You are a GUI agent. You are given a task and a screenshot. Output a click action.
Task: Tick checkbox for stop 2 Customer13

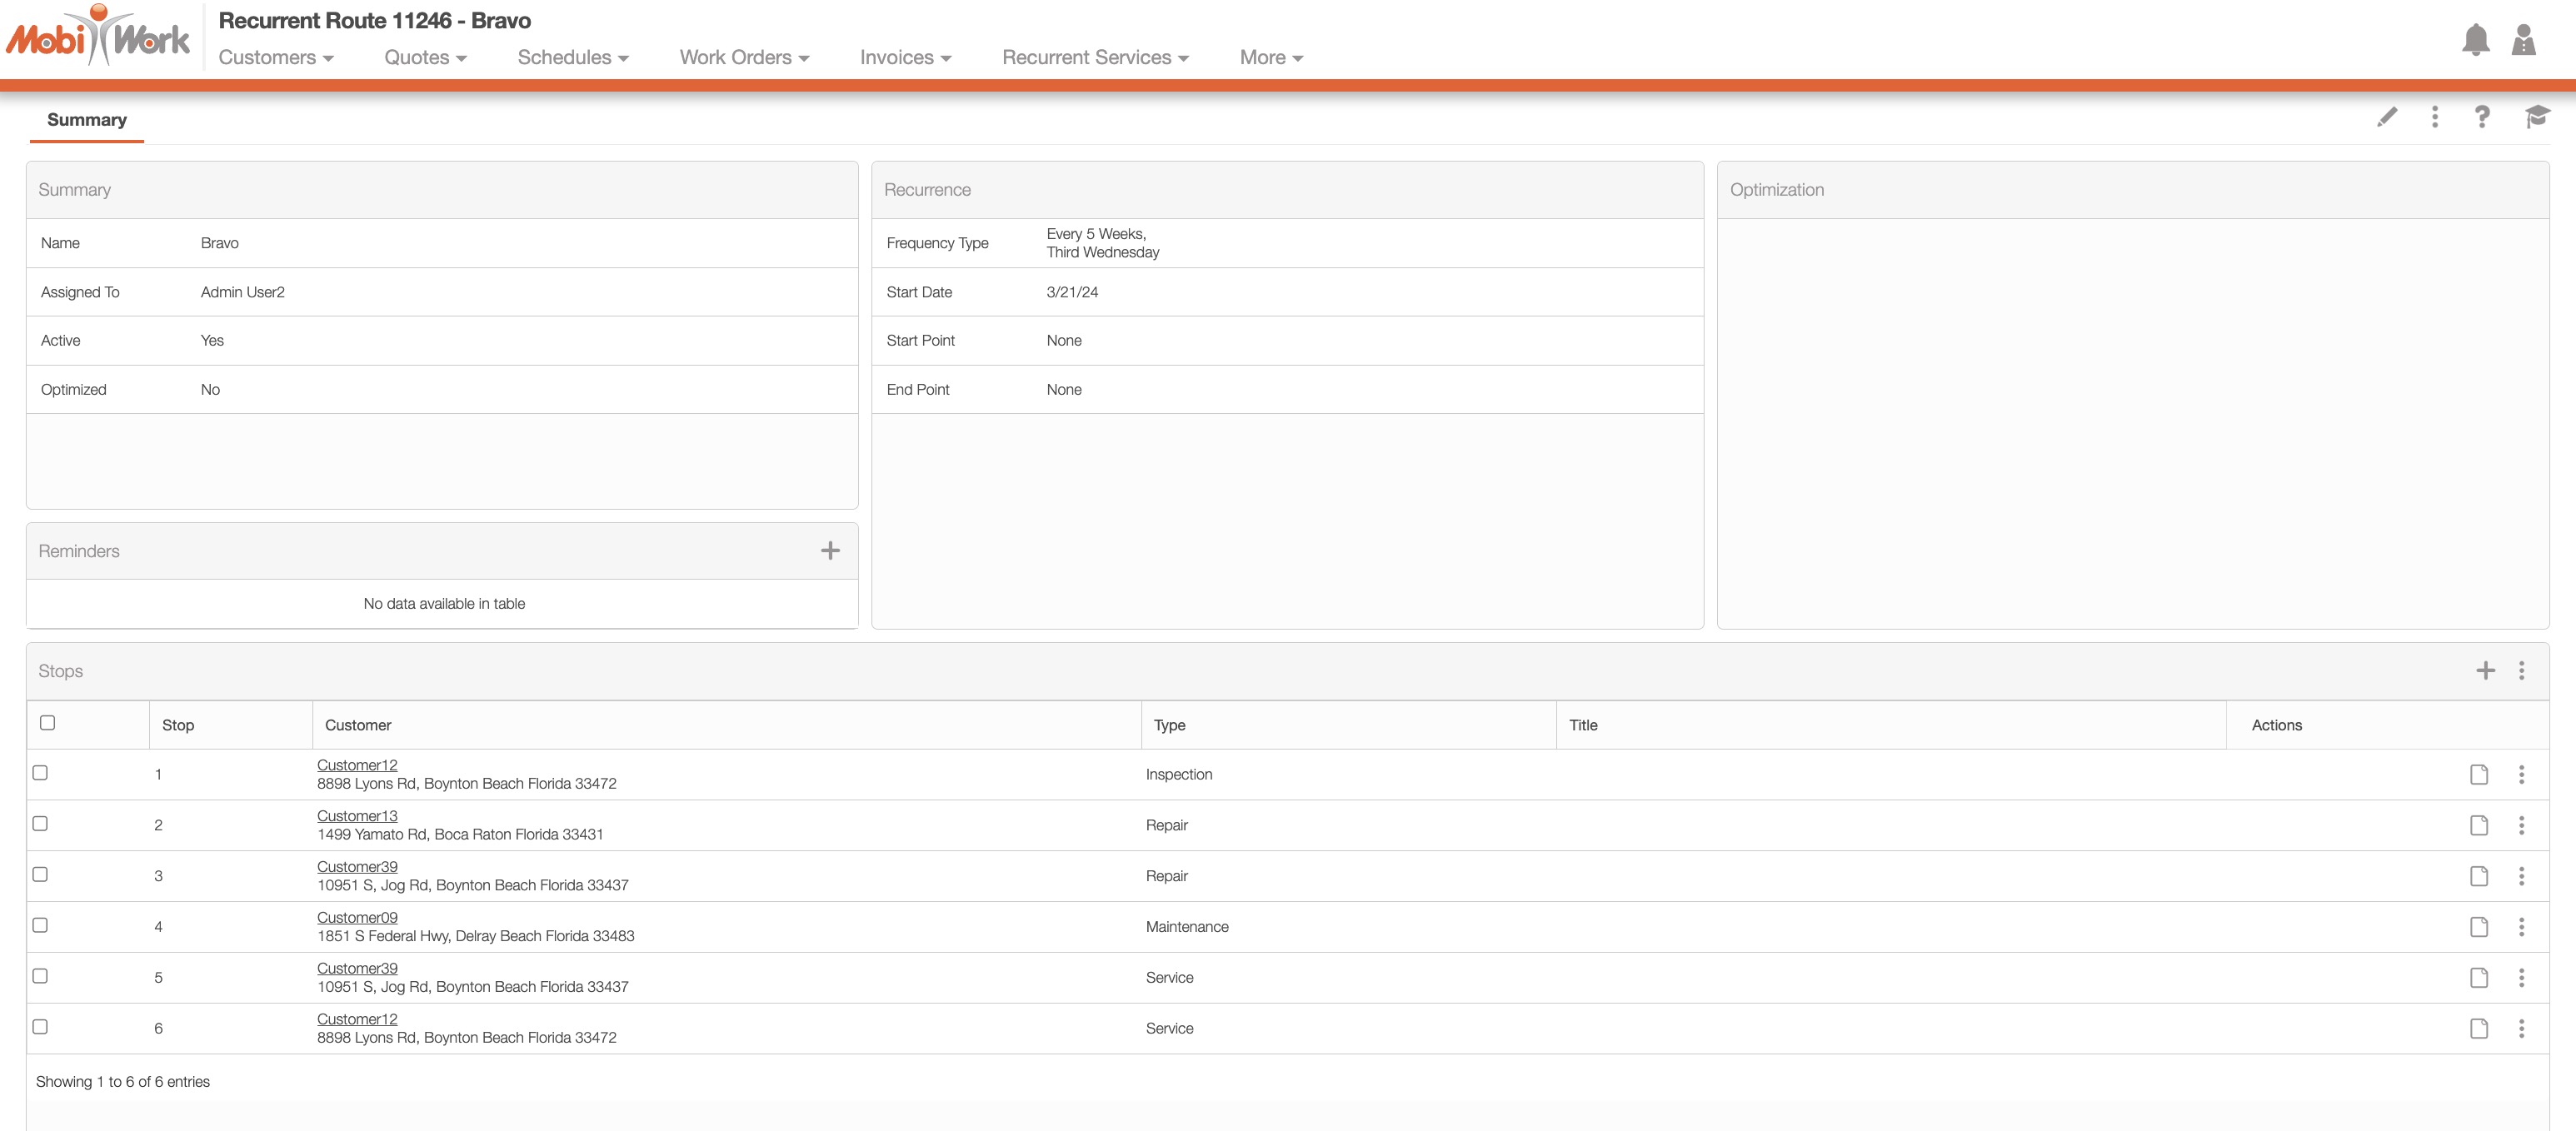(40, 824)
